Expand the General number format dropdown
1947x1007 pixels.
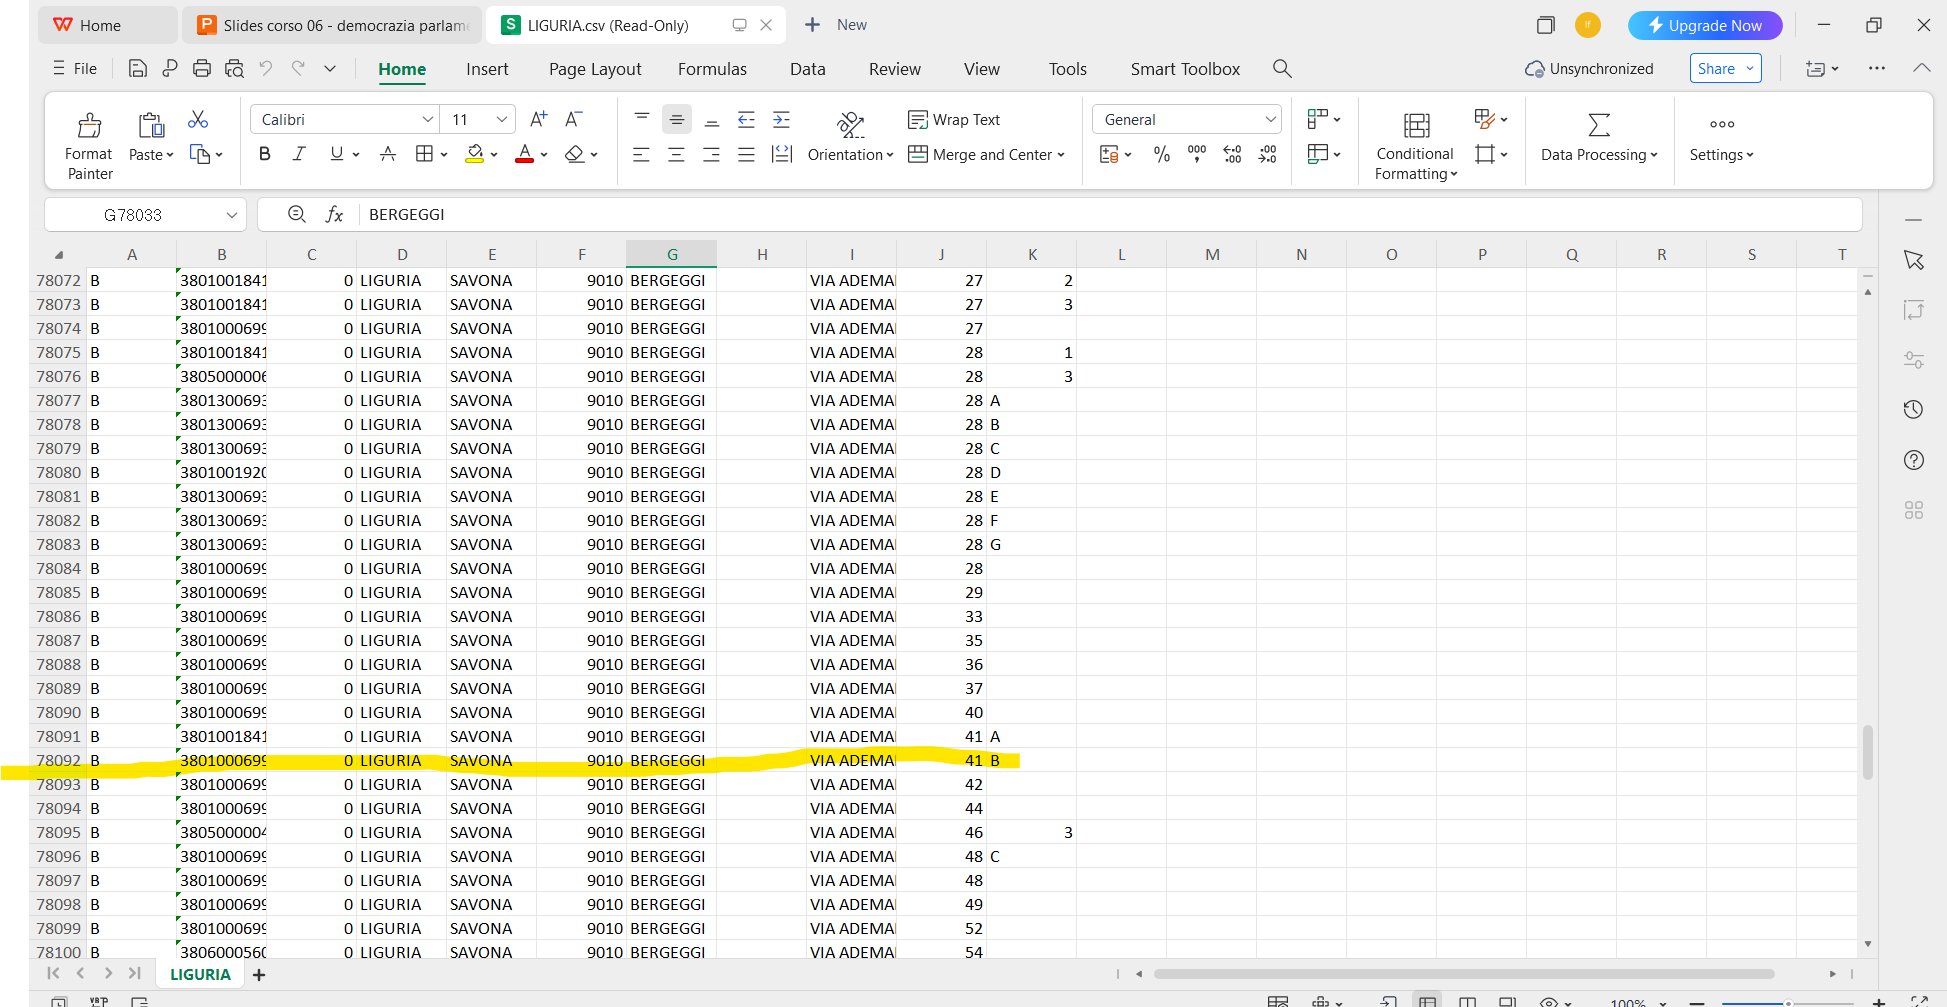tap(1270, 120)
